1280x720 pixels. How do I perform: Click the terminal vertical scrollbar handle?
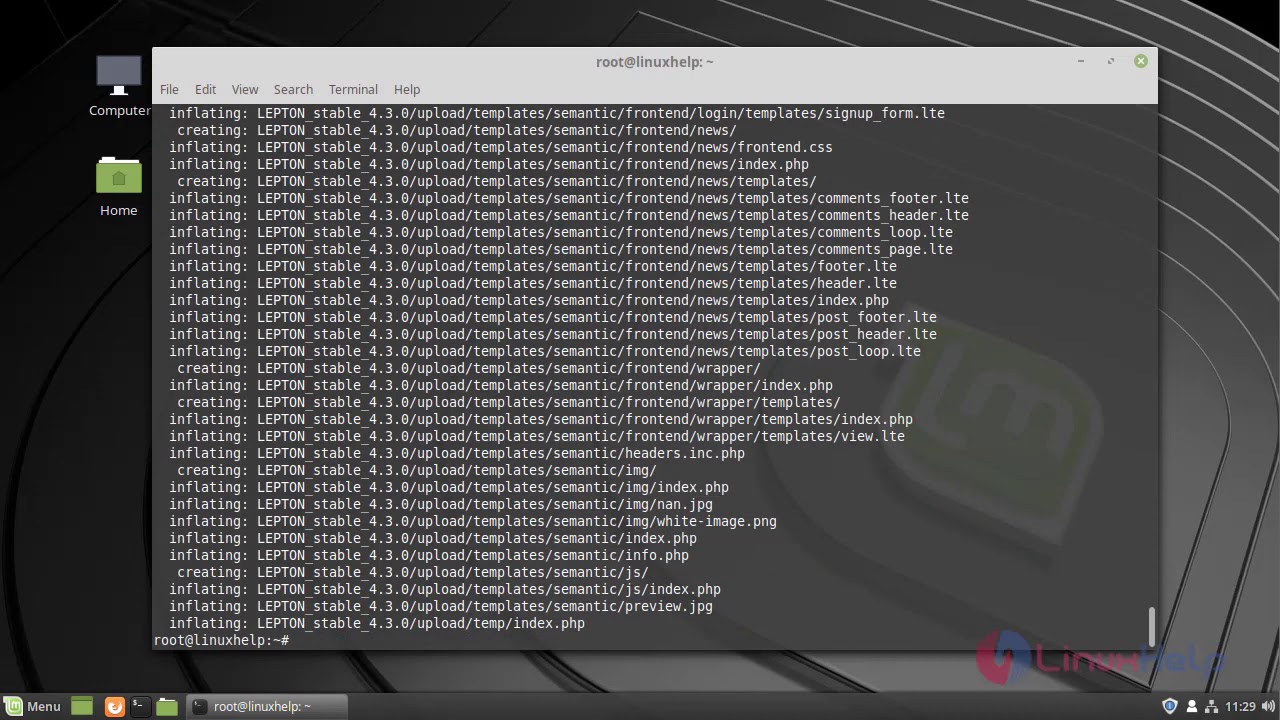point(1151,627)
